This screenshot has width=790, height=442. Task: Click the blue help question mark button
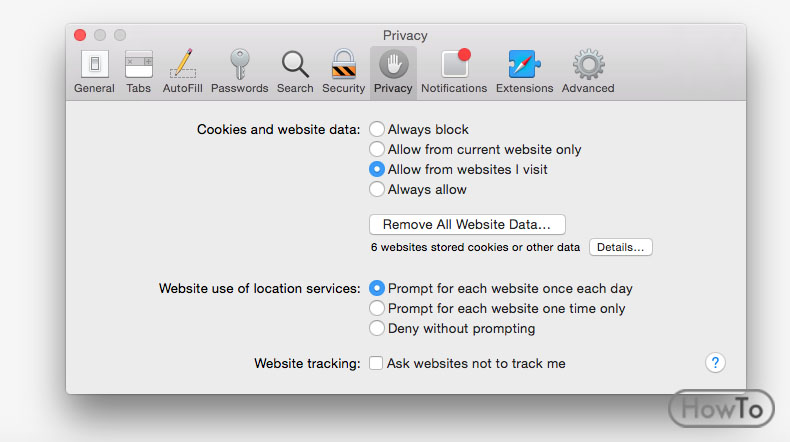pyautogui.click(x=715, y=363)
